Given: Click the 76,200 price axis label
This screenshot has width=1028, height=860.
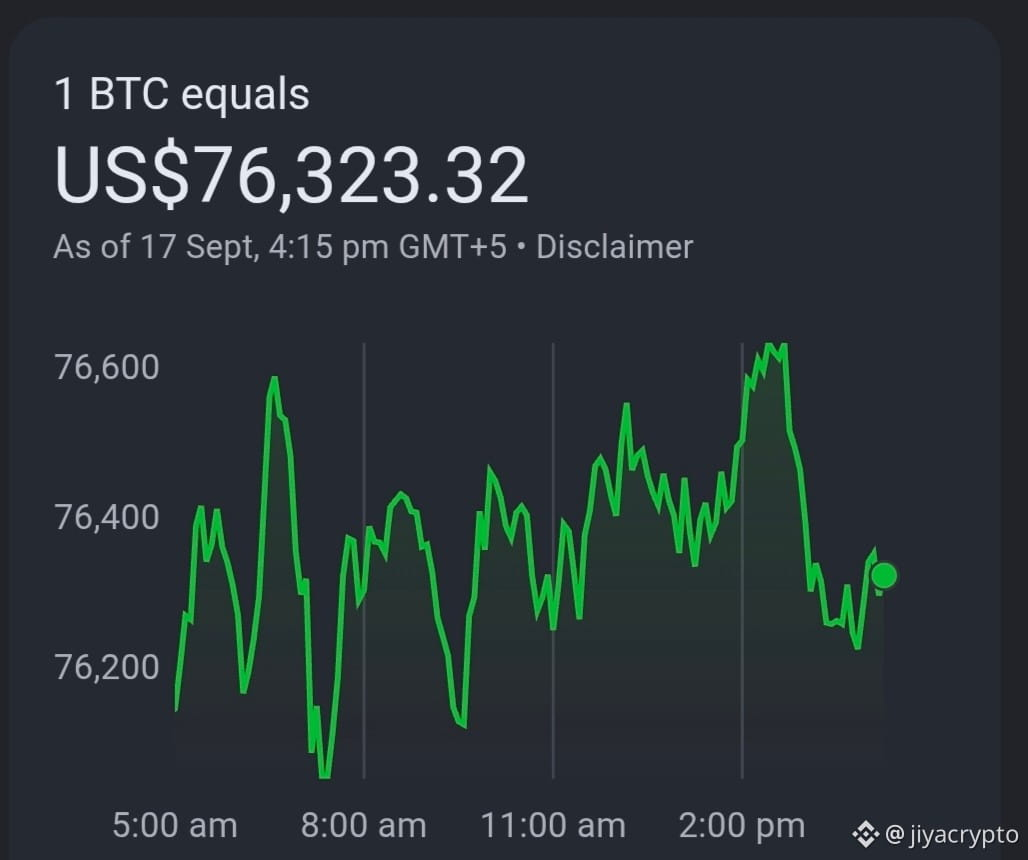Looking at the screenshot, I should 107,667.
